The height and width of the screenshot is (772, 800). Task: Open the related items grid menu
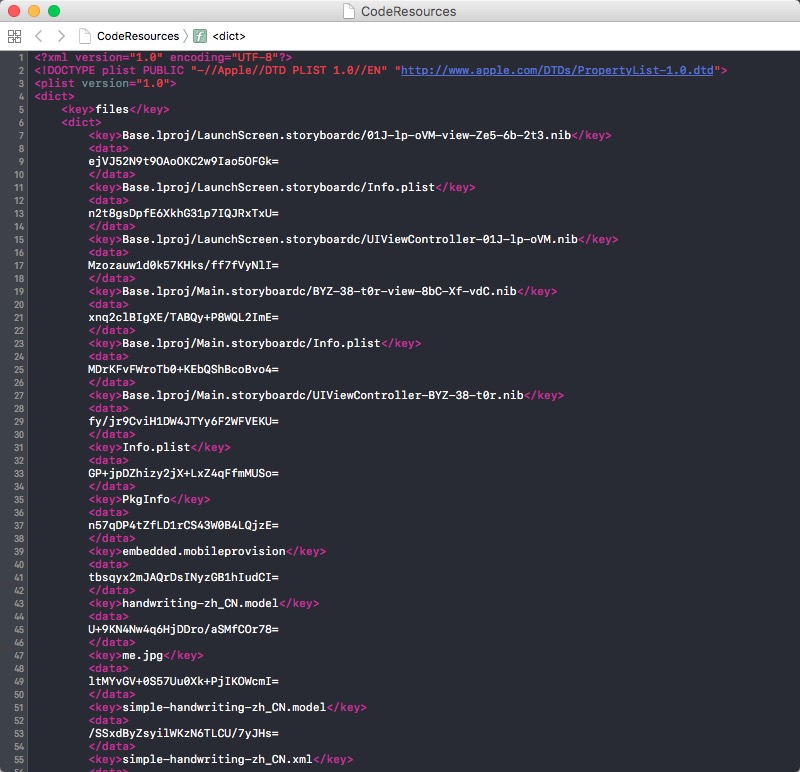coord(14,36)
